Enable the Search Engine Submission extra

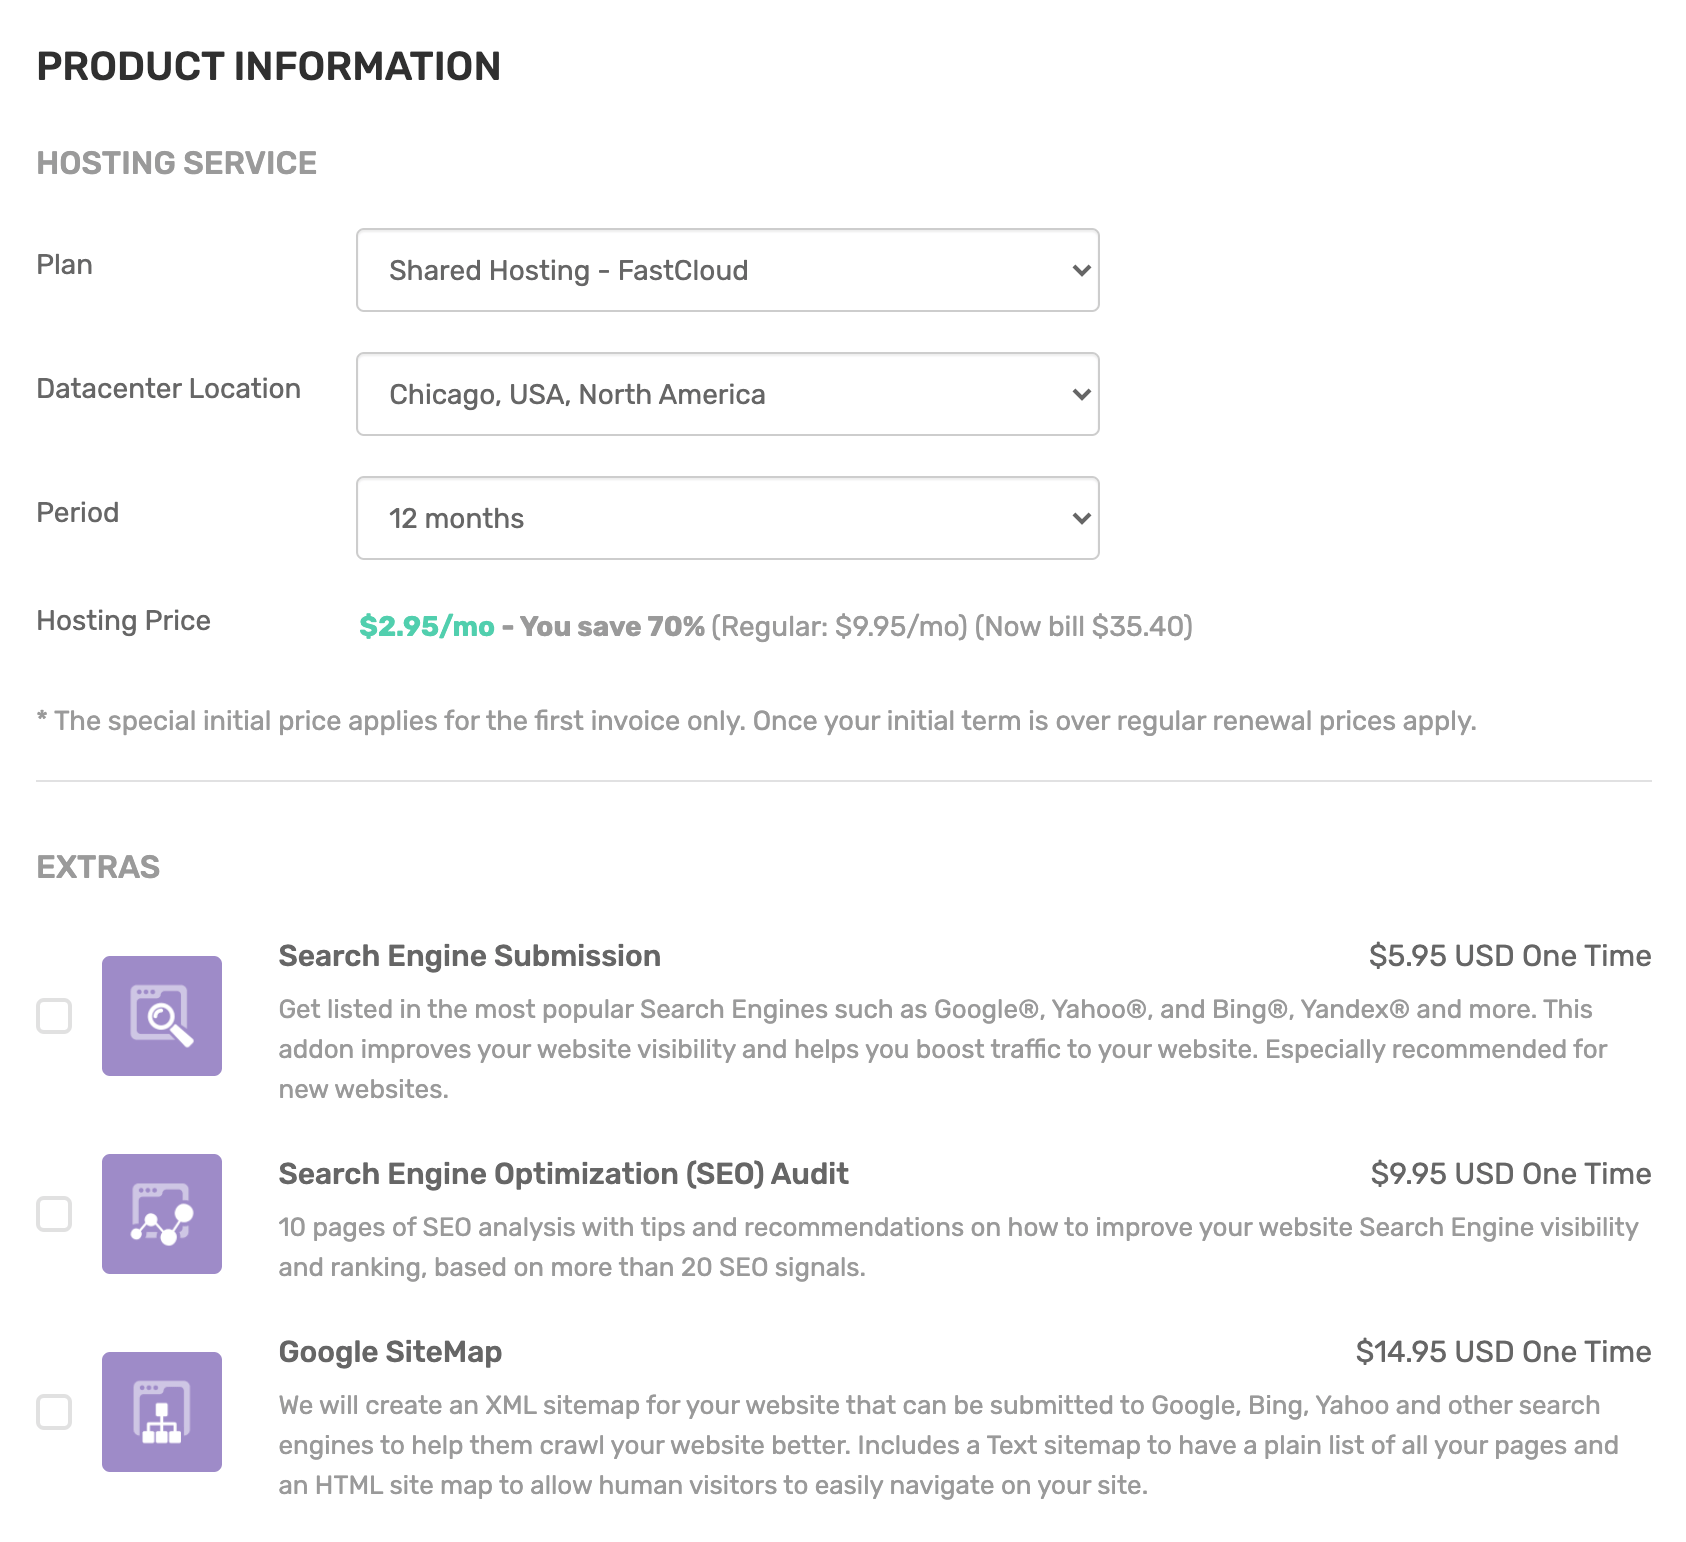click(55, 1016)
